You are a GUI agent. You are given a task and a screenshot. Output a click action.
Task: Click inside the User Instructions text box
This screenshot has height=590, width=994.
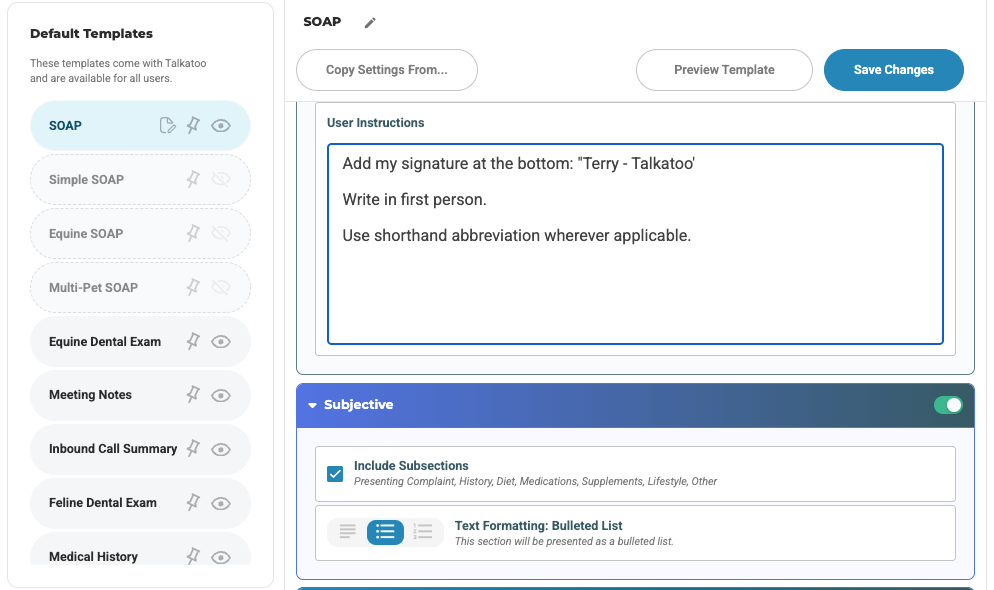tap(635, 244)
